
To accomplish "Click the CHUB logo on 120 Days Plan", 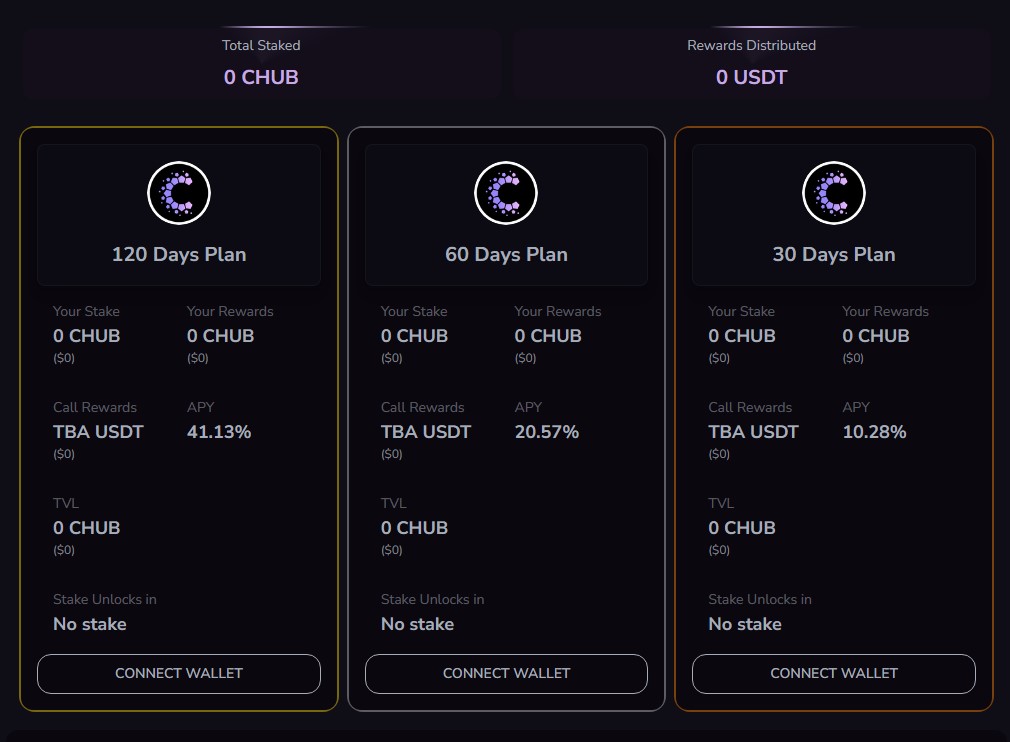I will 179,193.
